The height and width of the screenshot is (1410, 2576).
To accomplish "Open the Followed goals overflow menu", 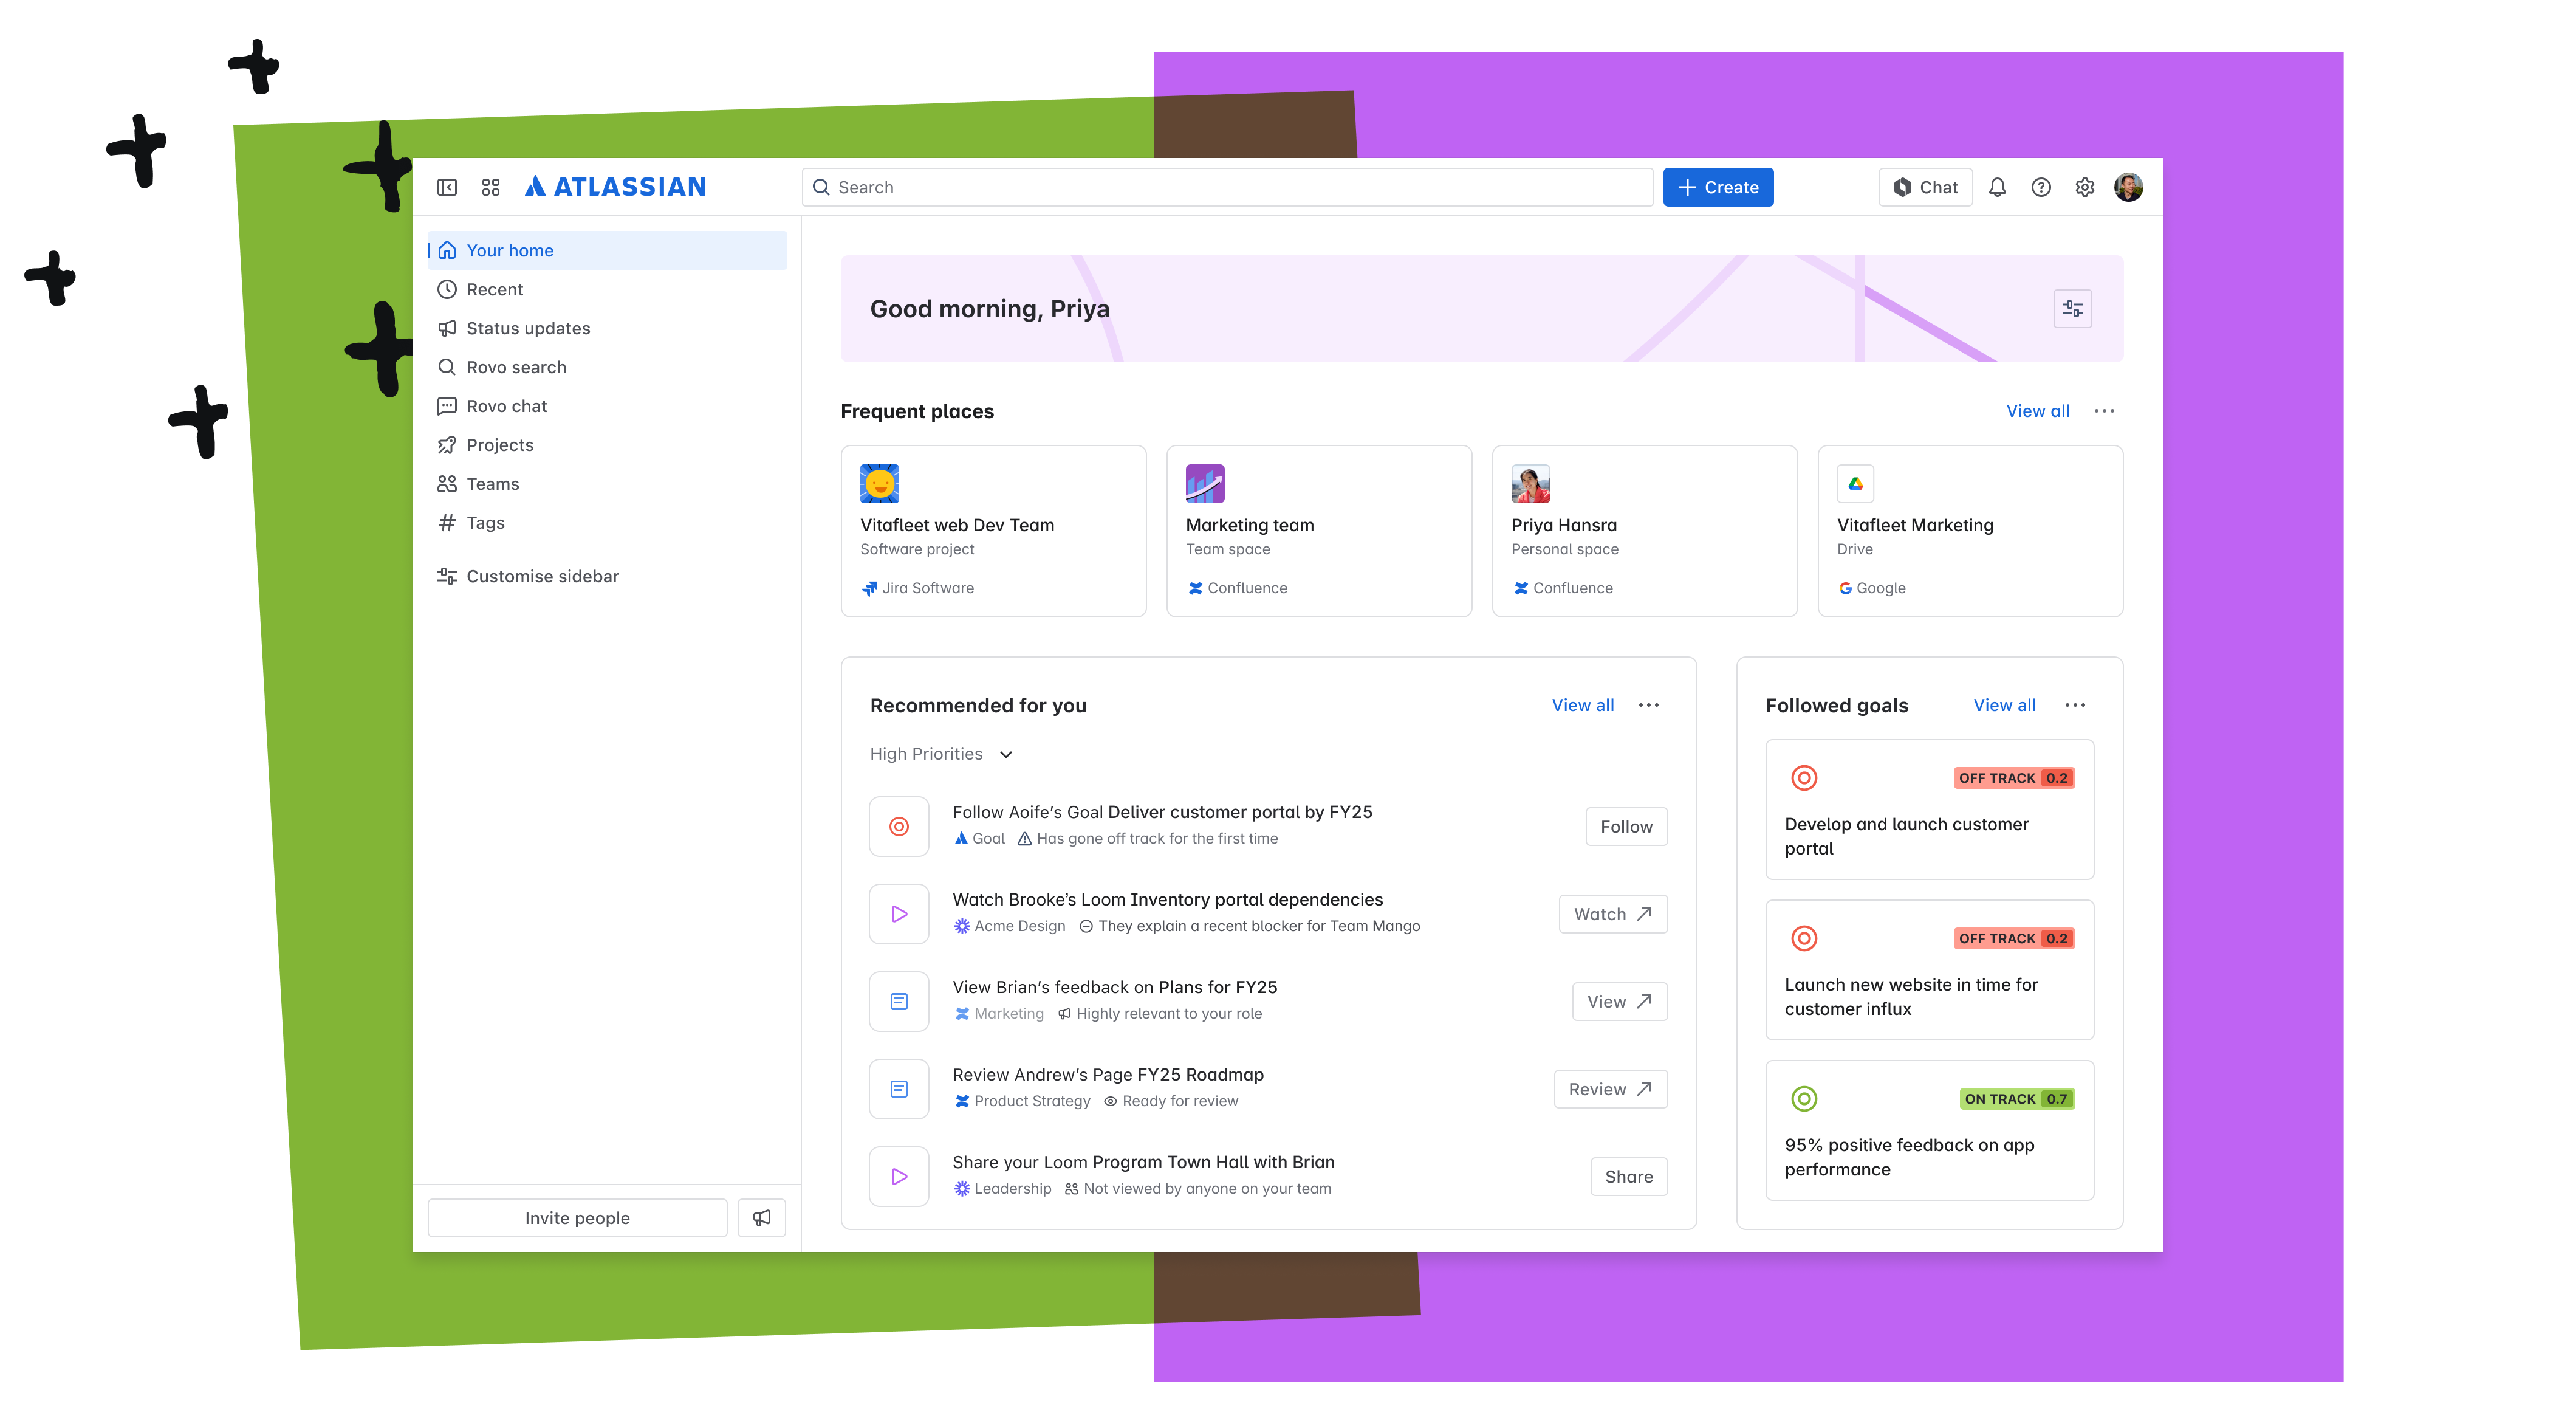I will 2075,705.
